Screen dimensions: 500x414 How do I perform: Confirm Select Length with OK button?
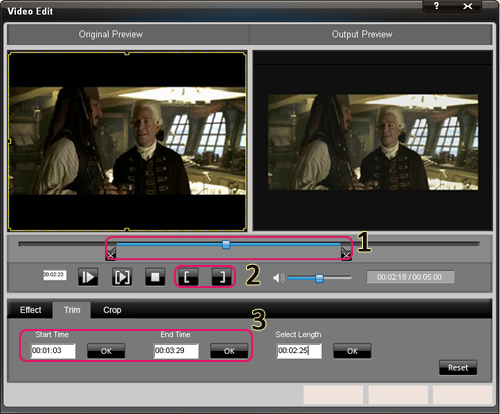[x=352, y=351]
